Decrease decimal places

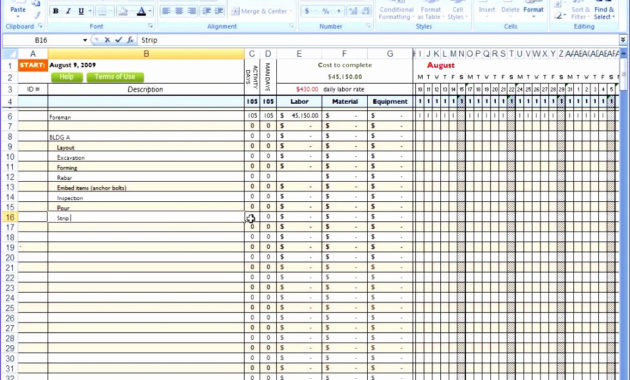click(366, 11)
